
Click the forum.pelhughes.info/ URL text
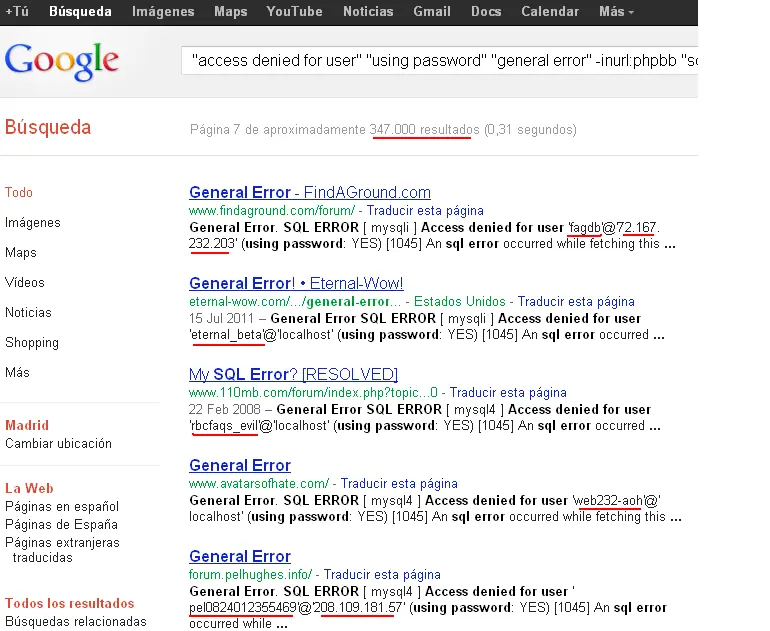[250, 575]
